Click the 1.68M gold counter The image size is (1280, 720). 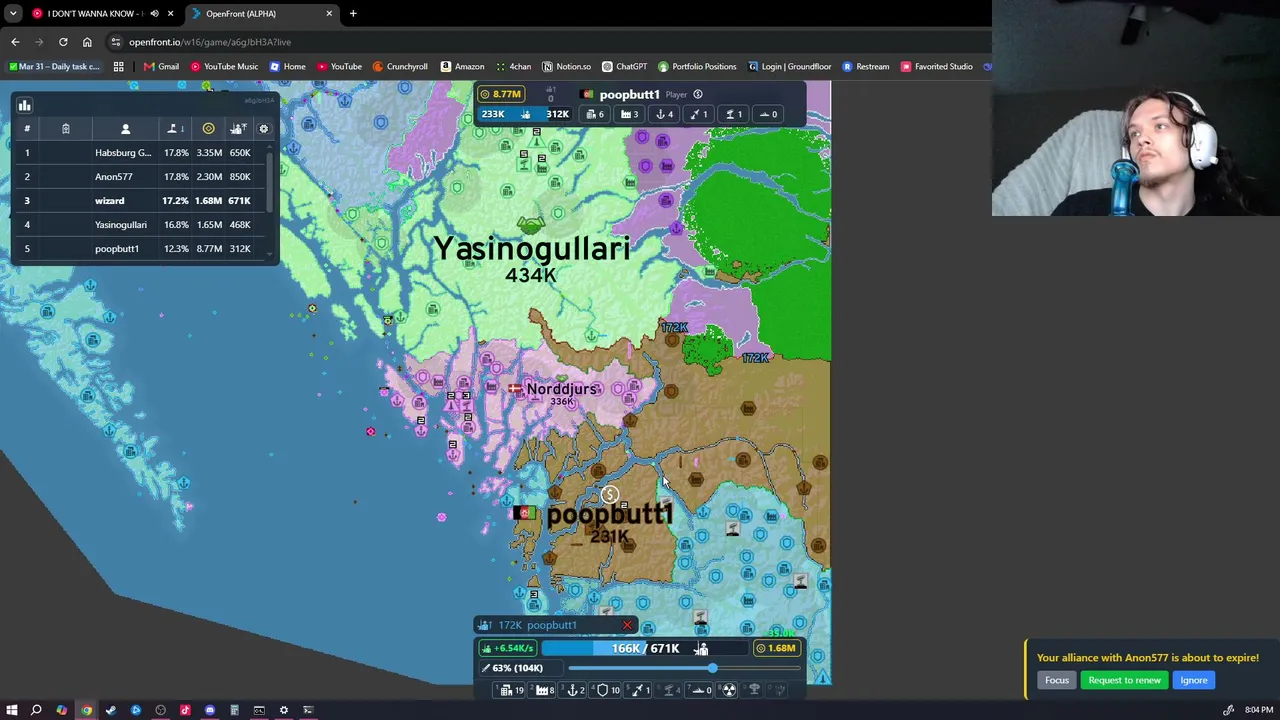coord(777,648)
